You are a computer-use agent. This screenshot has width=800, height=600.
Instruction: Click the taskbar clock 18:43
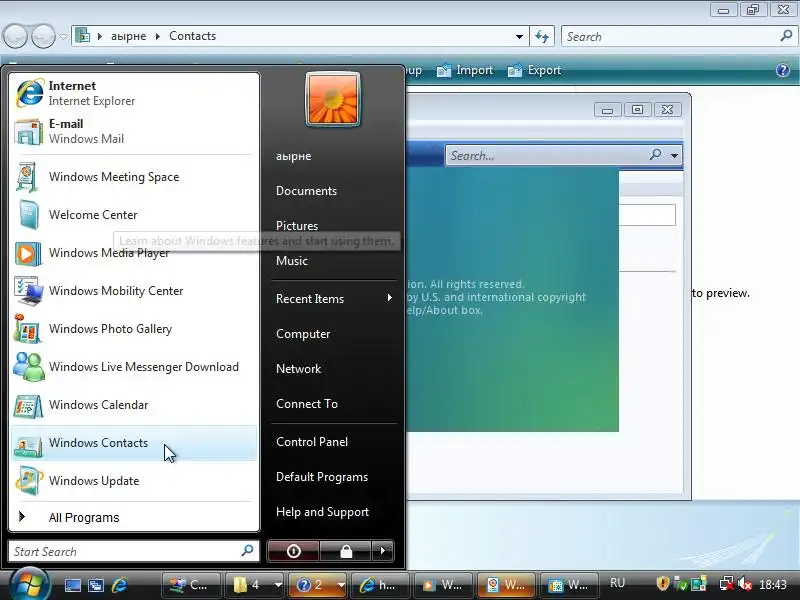[773, 584]
